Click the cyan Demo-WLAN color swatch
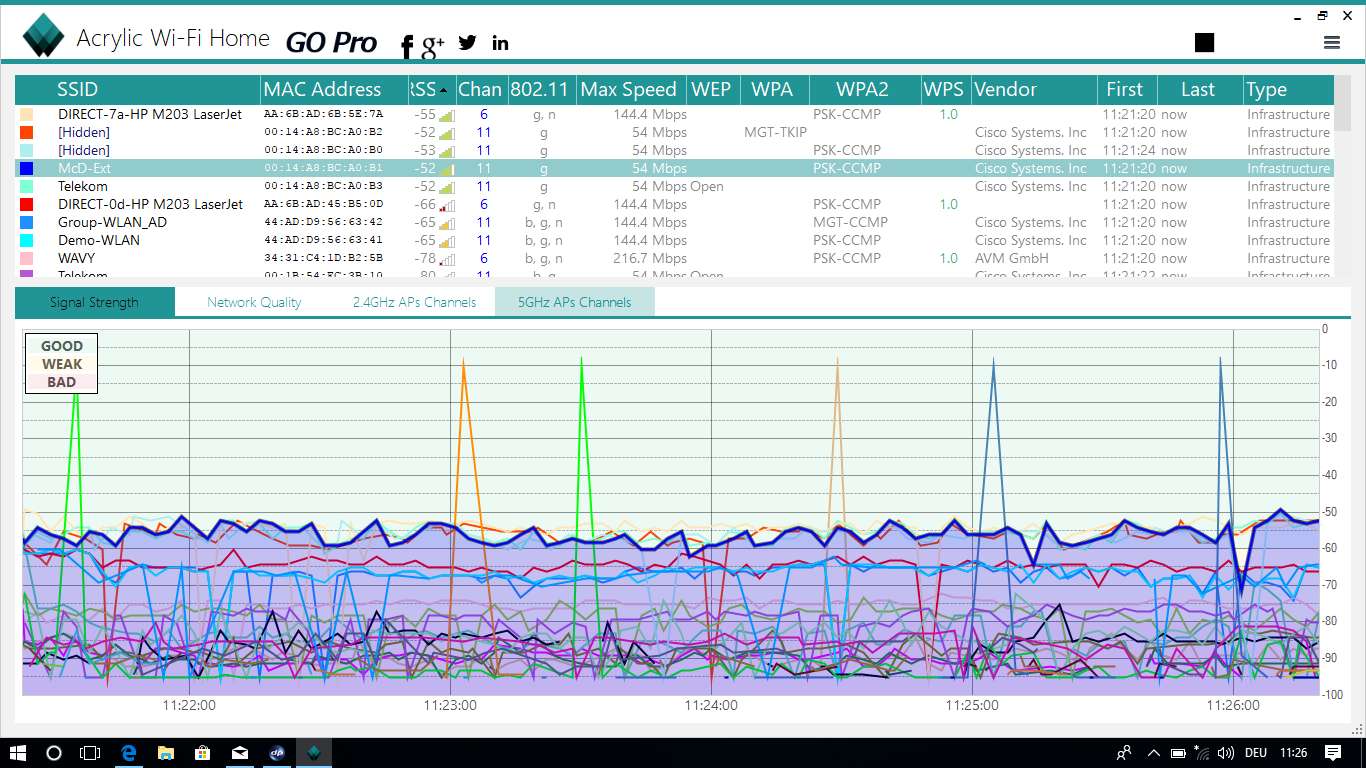 click(x=27, y=240)
